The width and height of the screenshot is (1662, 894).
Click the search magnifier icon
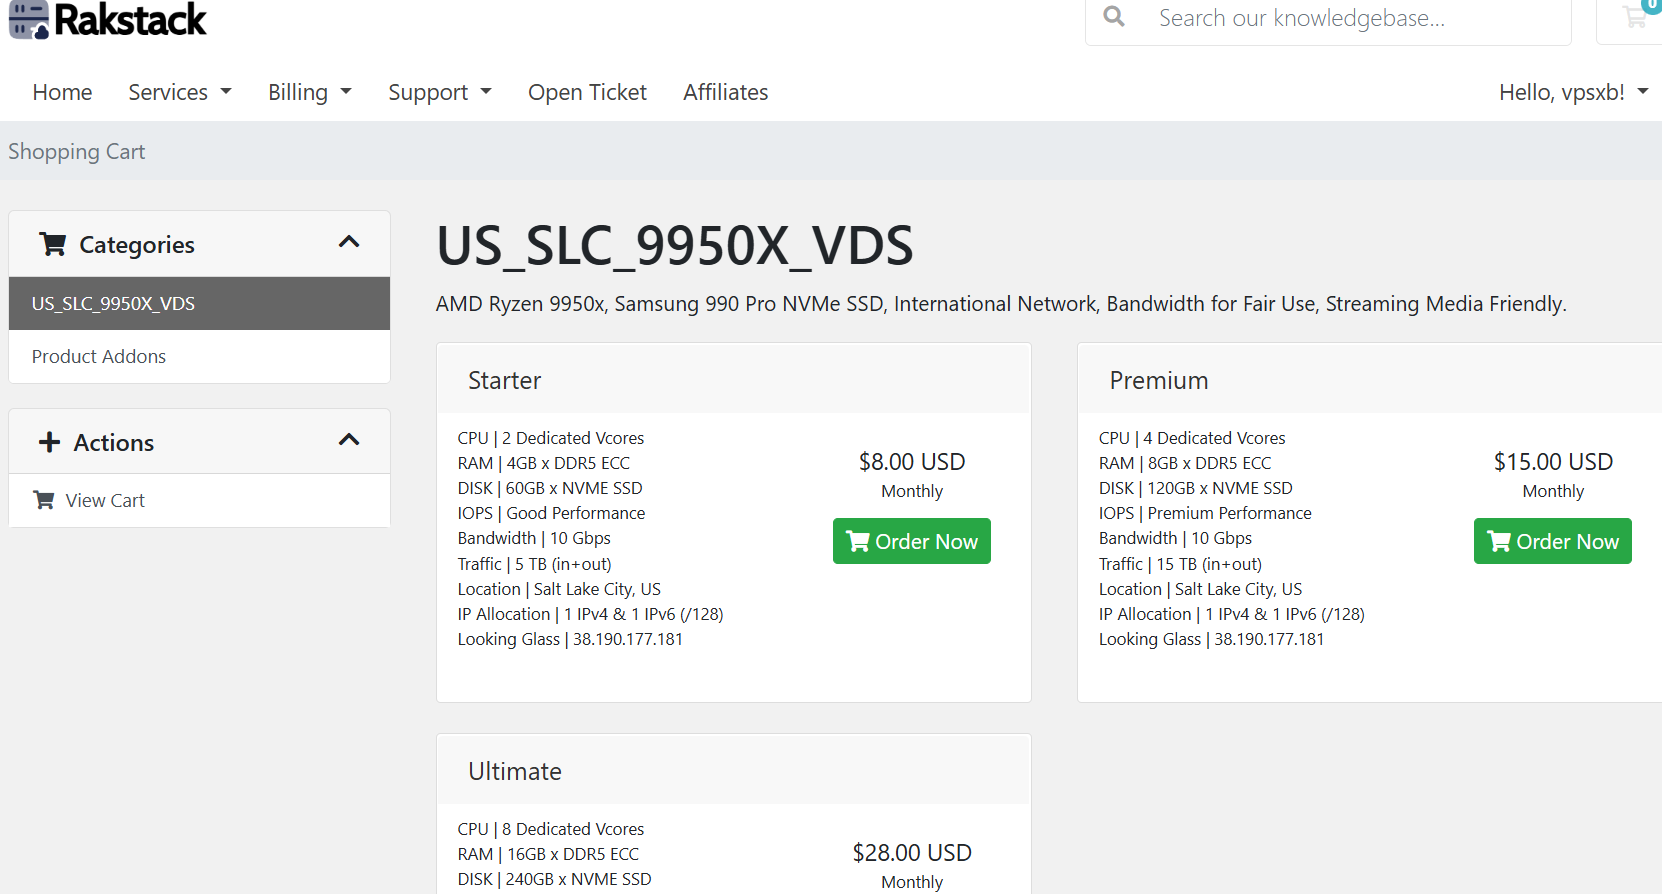[1114, 17]
